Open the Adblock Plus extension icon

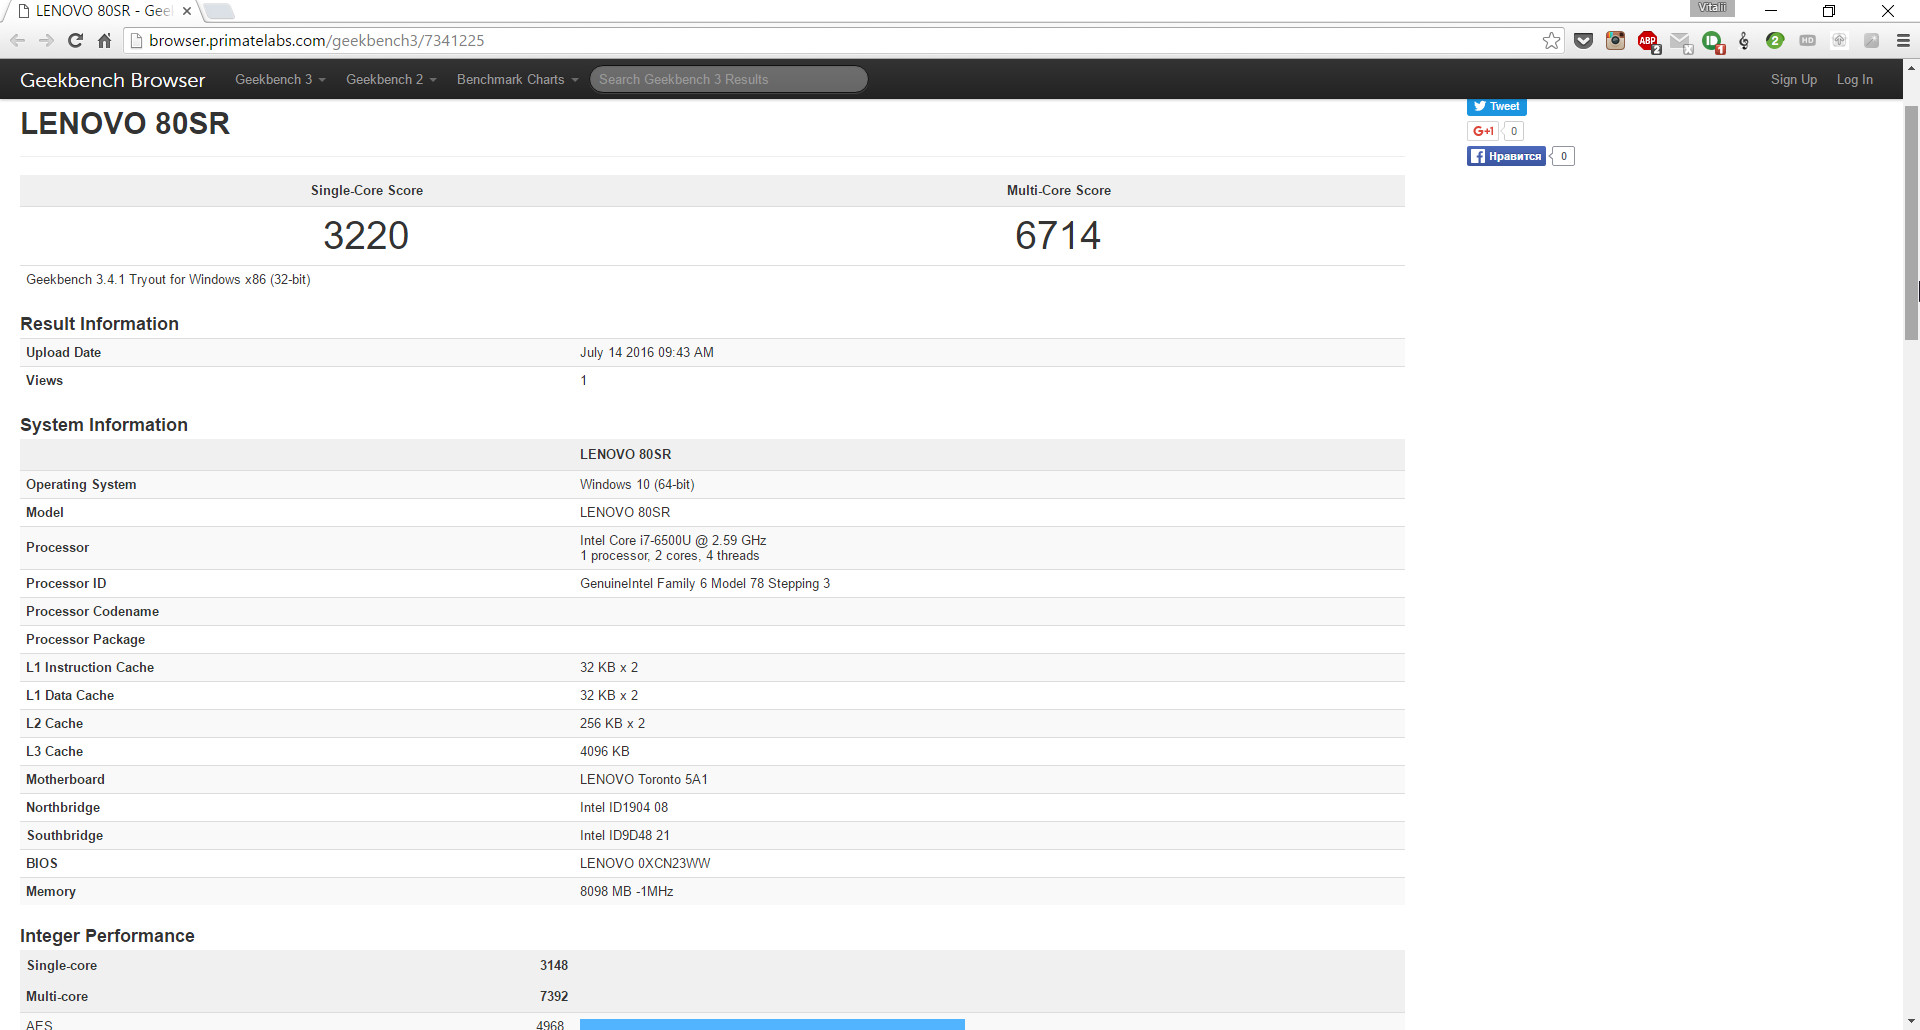coord(1648,41)
